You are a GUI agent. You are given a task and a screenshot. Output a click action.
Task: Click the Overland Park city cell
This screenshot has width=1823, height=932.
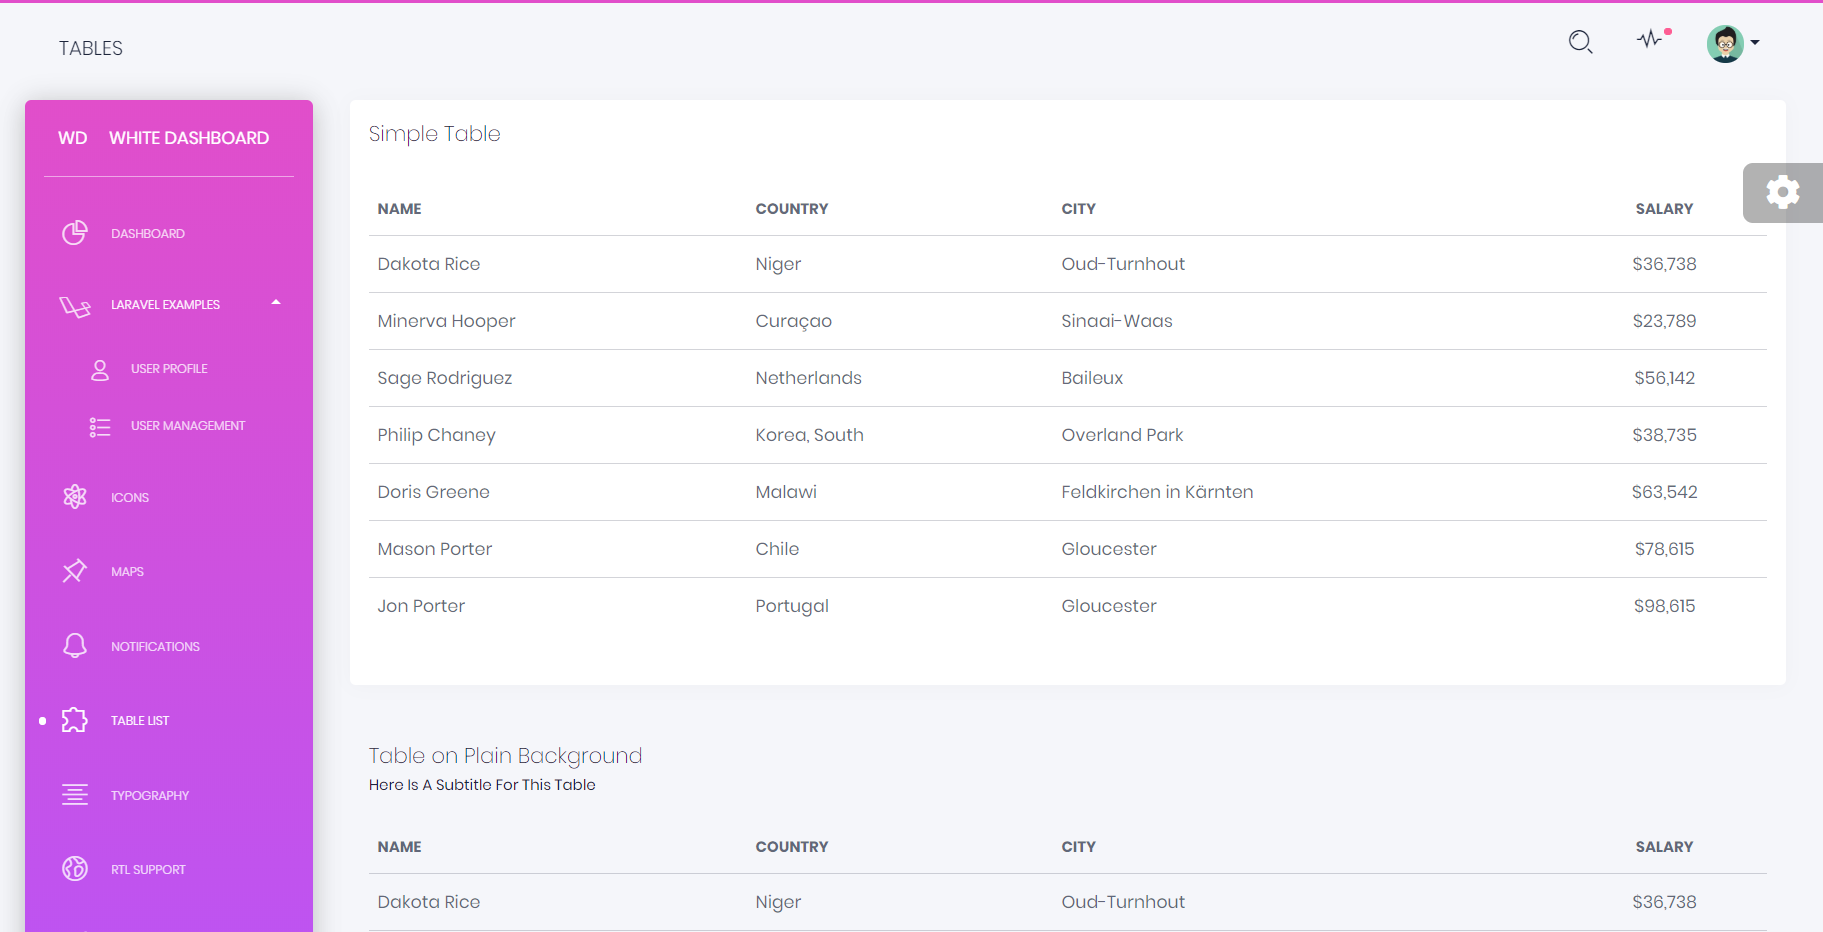coord(1122,435)
